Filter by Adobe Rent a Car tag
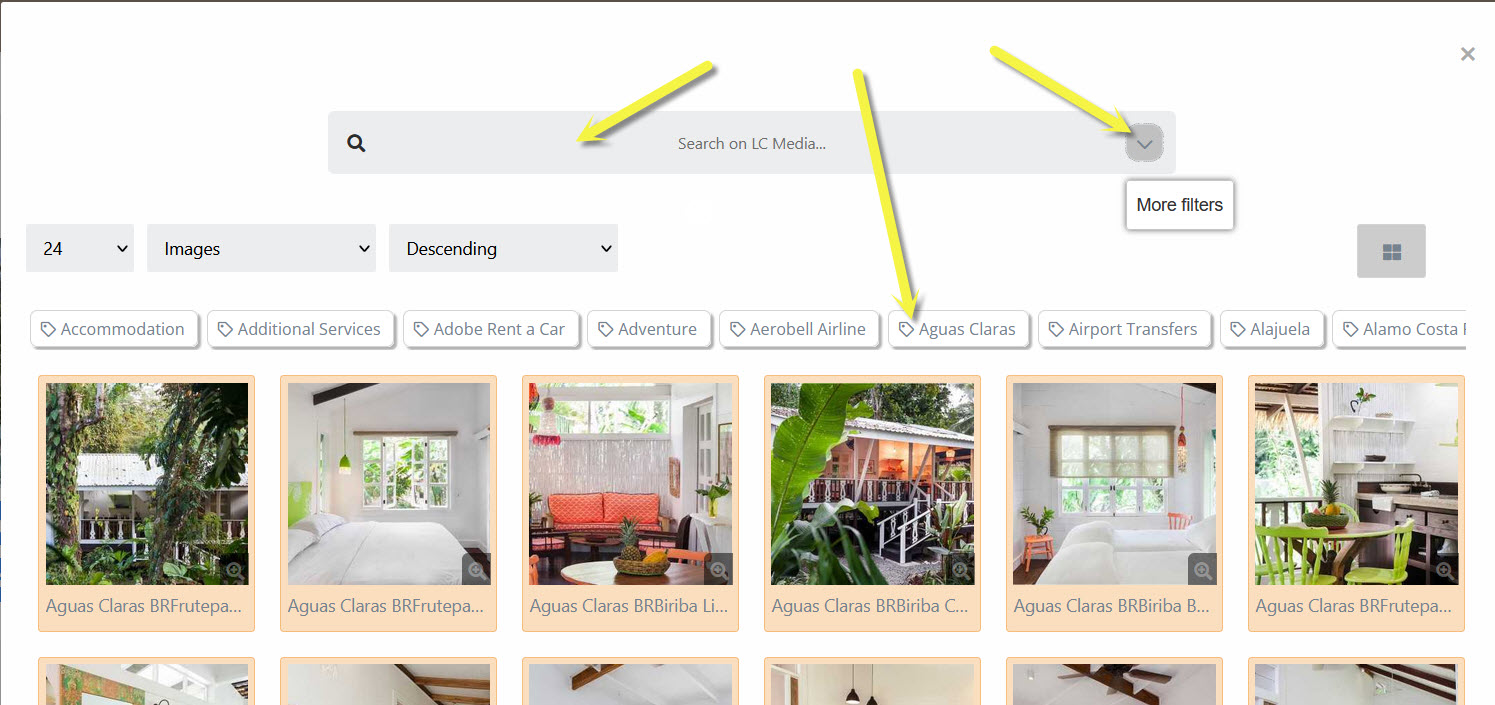 [x=490, y=329]
